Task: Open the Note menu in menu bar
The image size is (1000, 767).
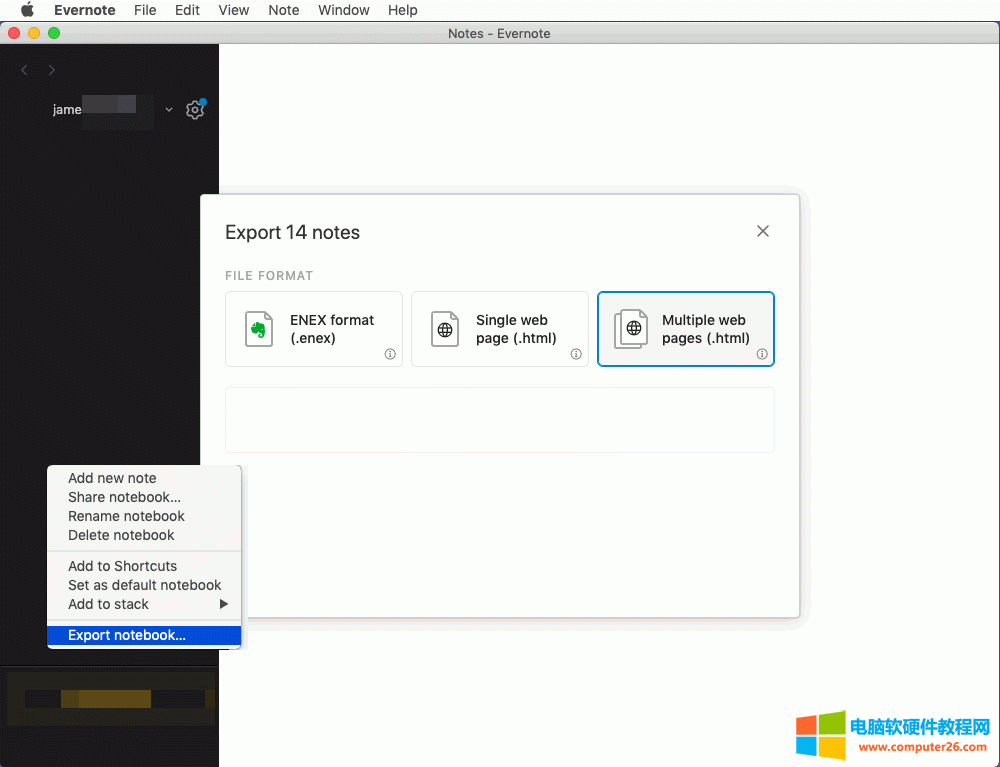Action: (284, 10)
